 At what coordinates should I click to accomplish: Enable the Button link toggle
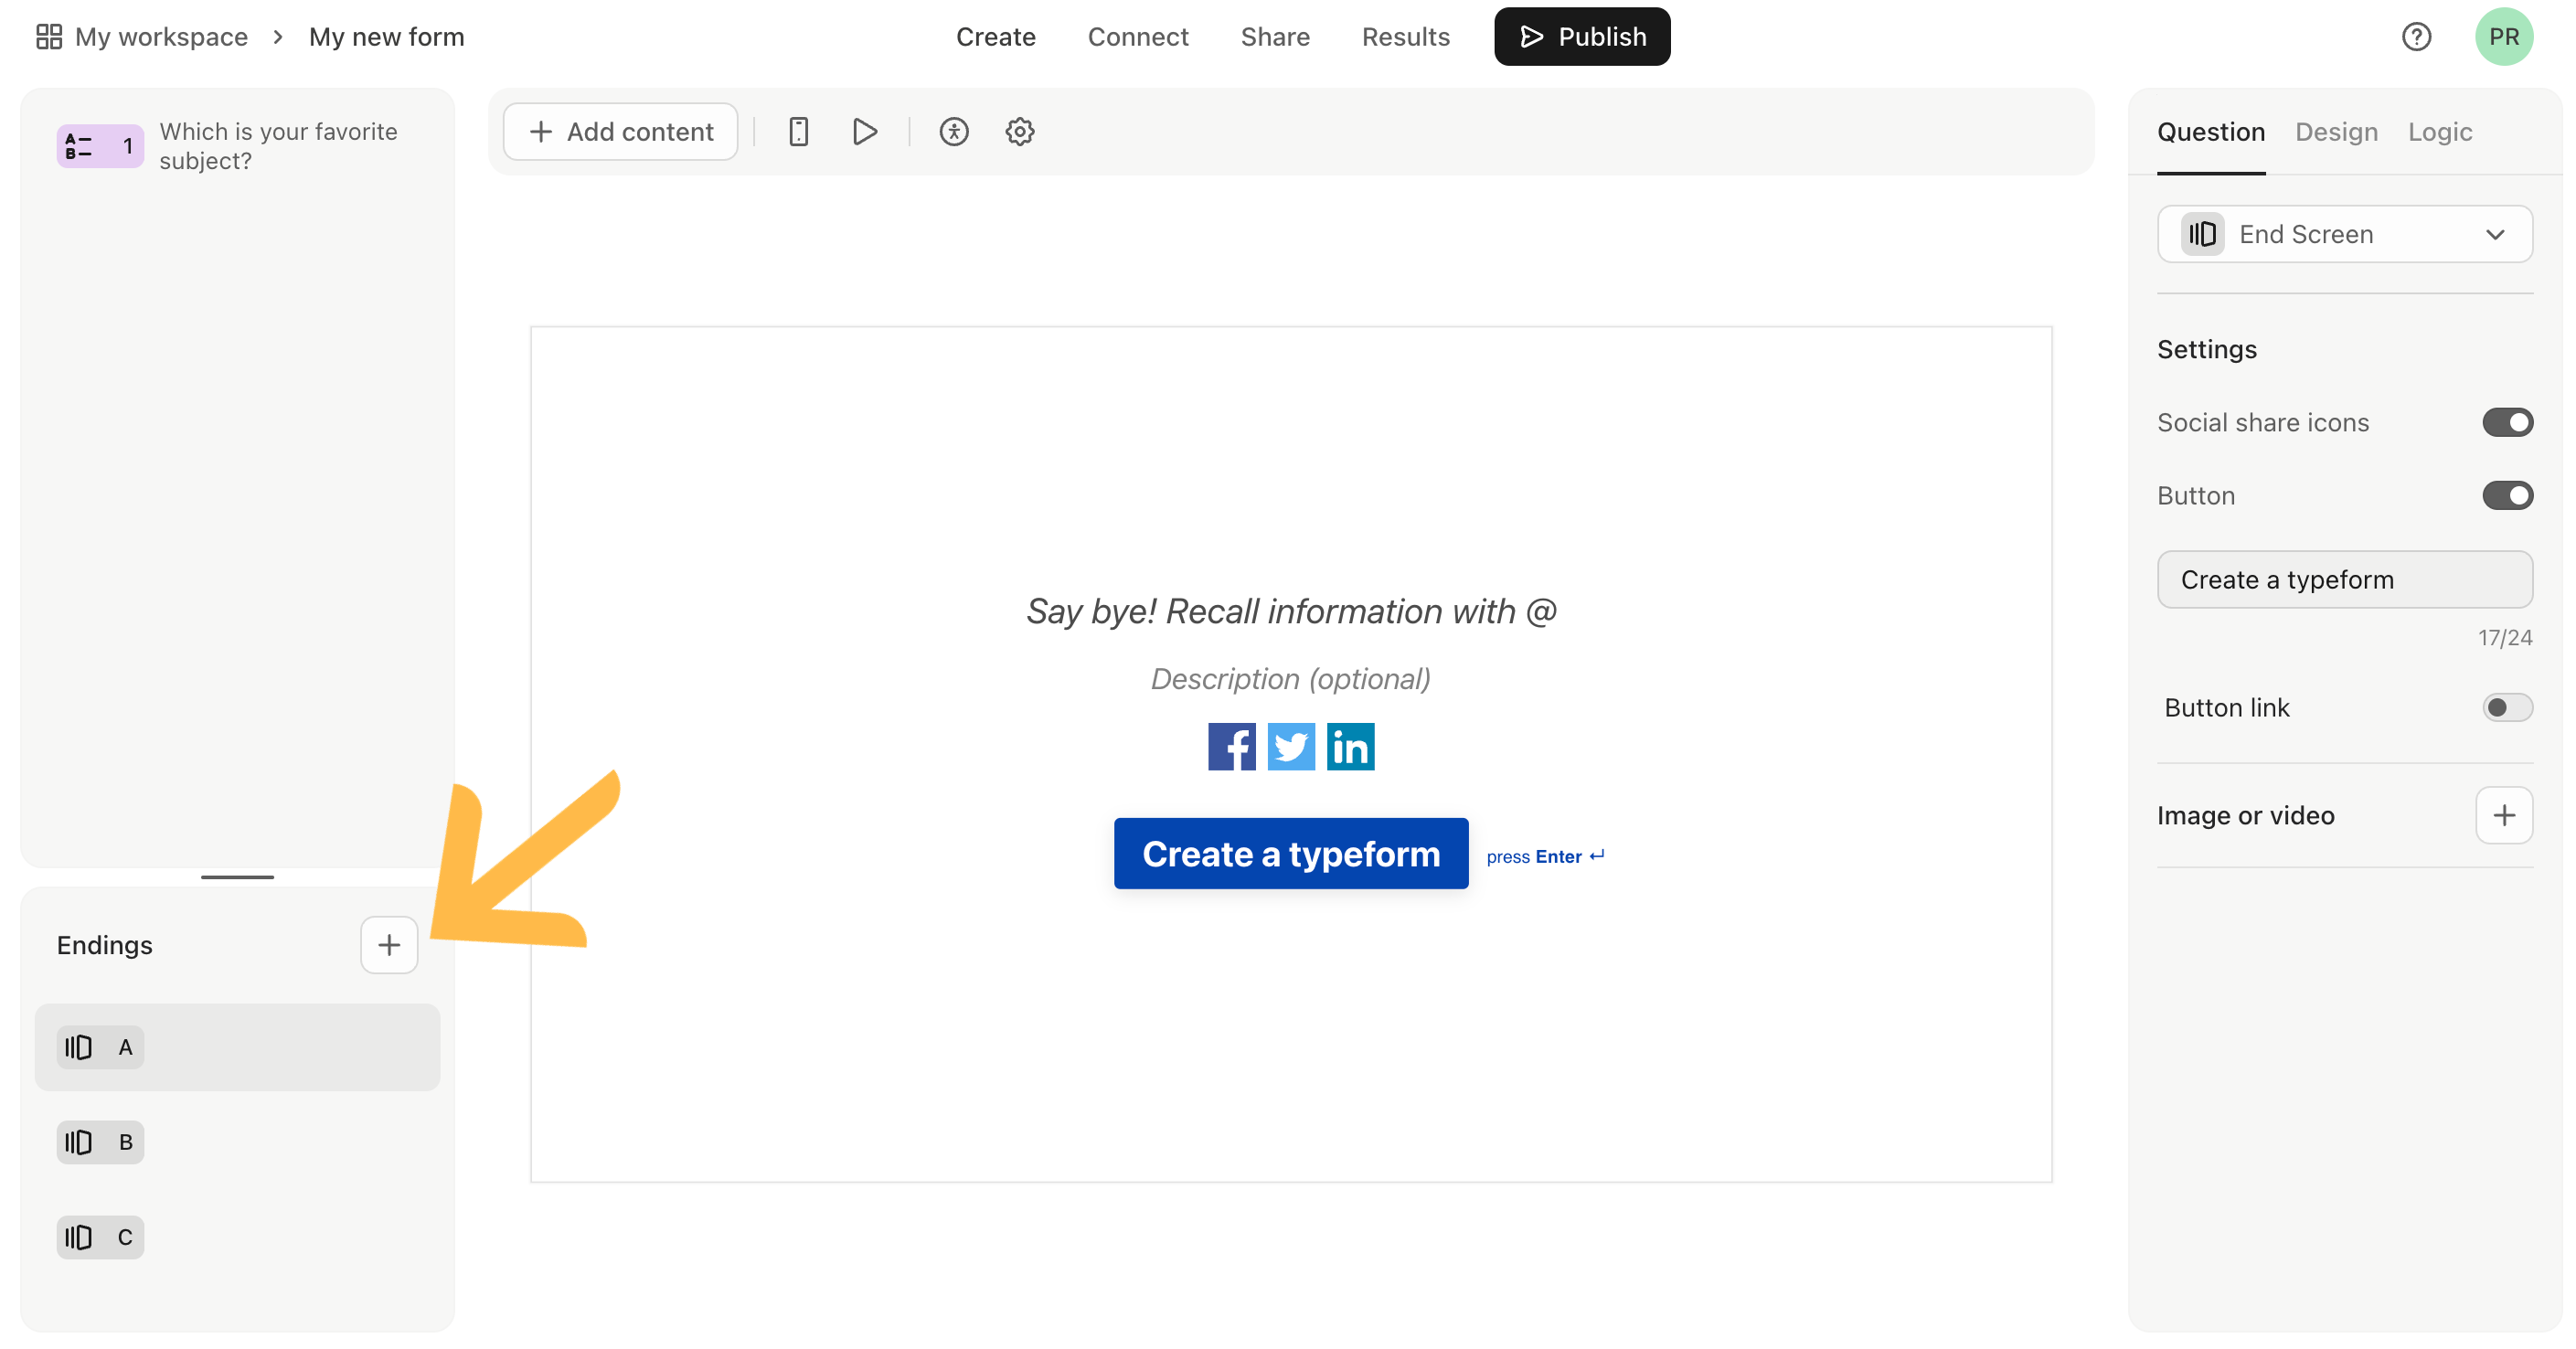pos(2507,707)
